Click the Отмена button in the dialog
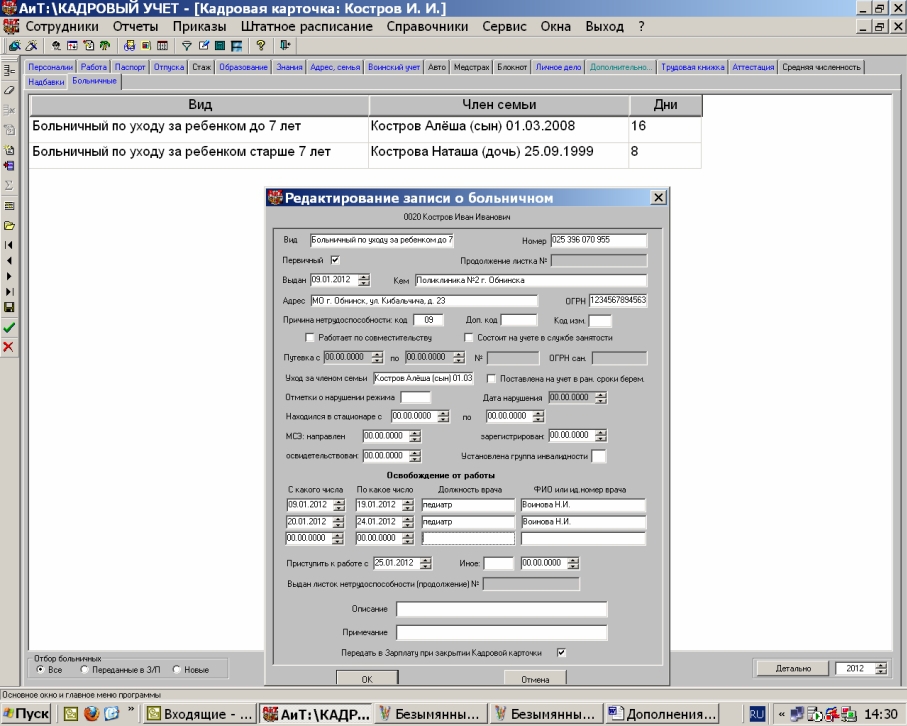This screenshot has width=907, height=726. (535, 679)
